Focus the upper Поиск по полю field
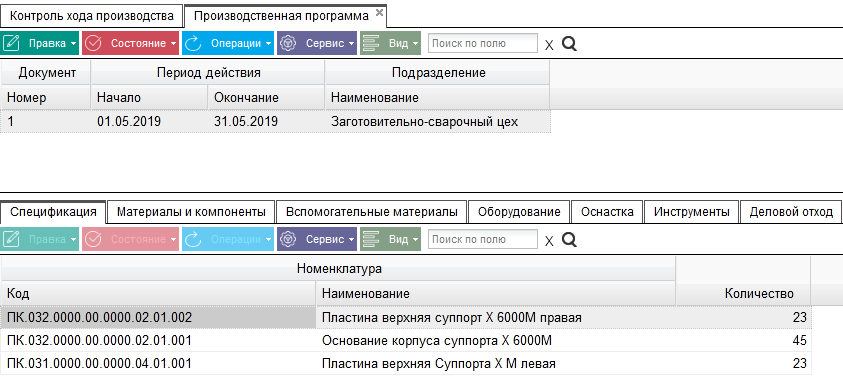 (483, 44)
